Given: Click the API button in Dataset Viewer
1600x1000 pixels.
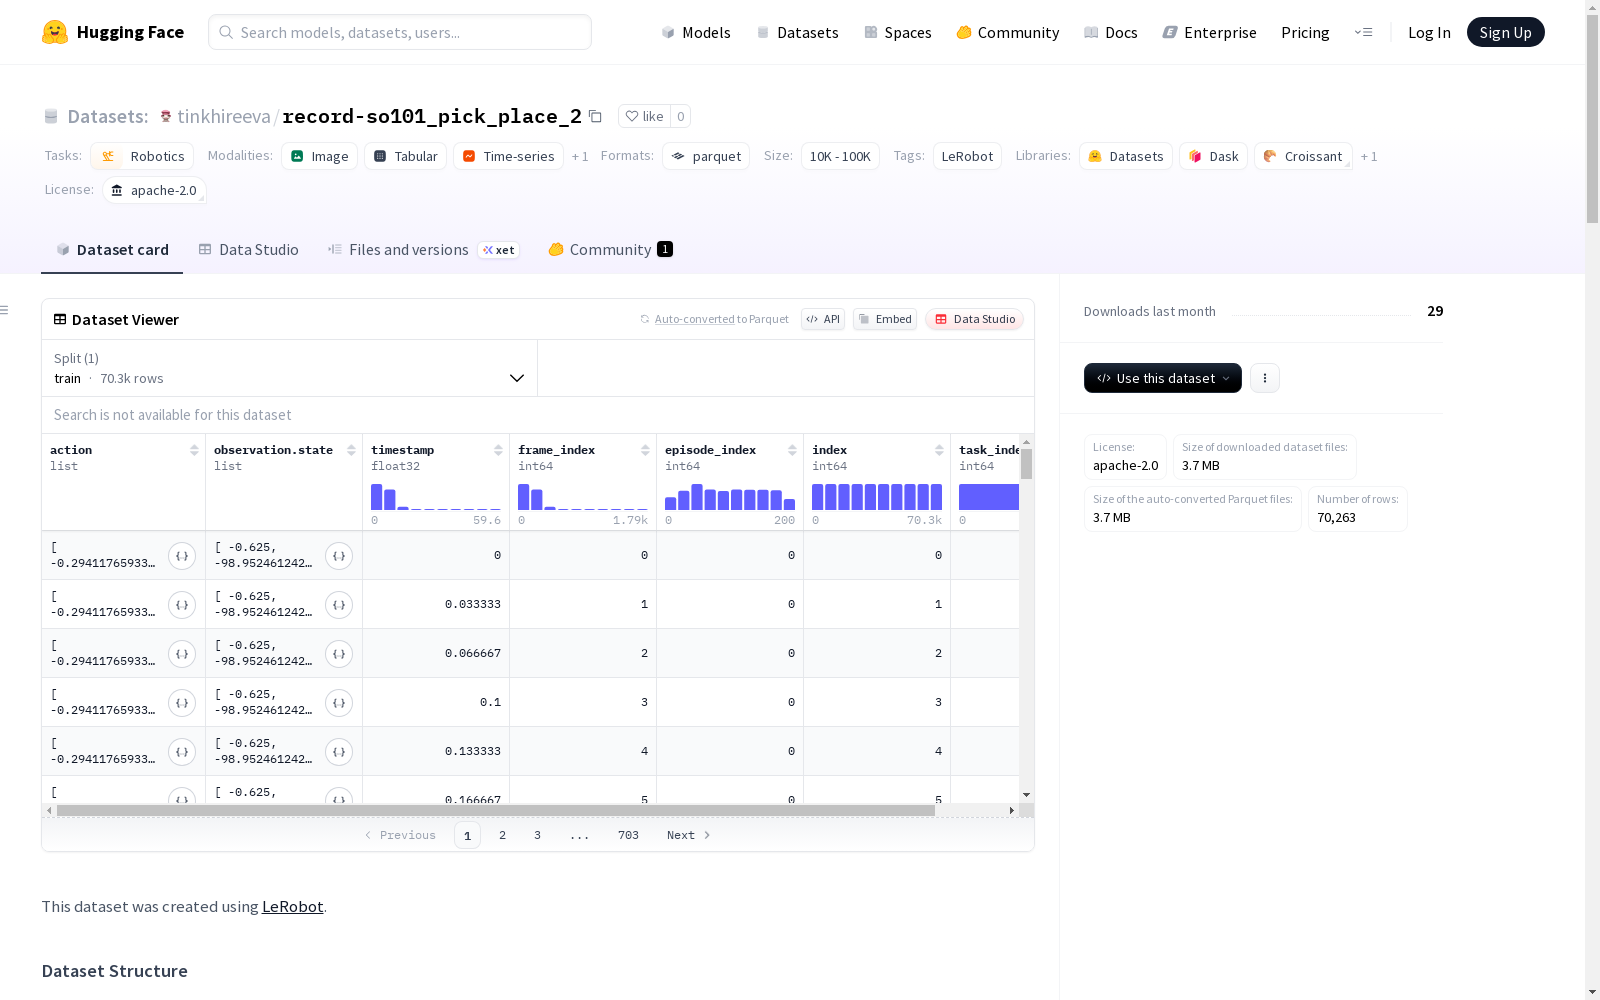Looking at the screenshot, I should (x=823, y=319).
